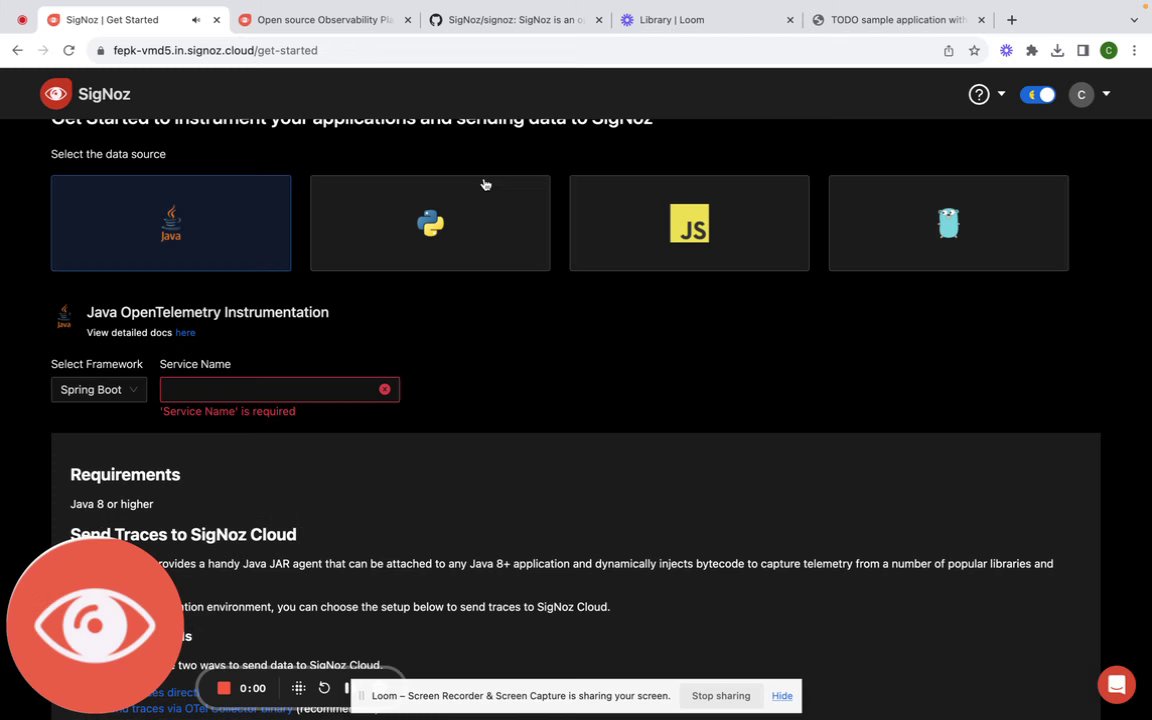Reload the page with the refresh icon
Viewport: 1152px width, 720px height.
(69, 51)
